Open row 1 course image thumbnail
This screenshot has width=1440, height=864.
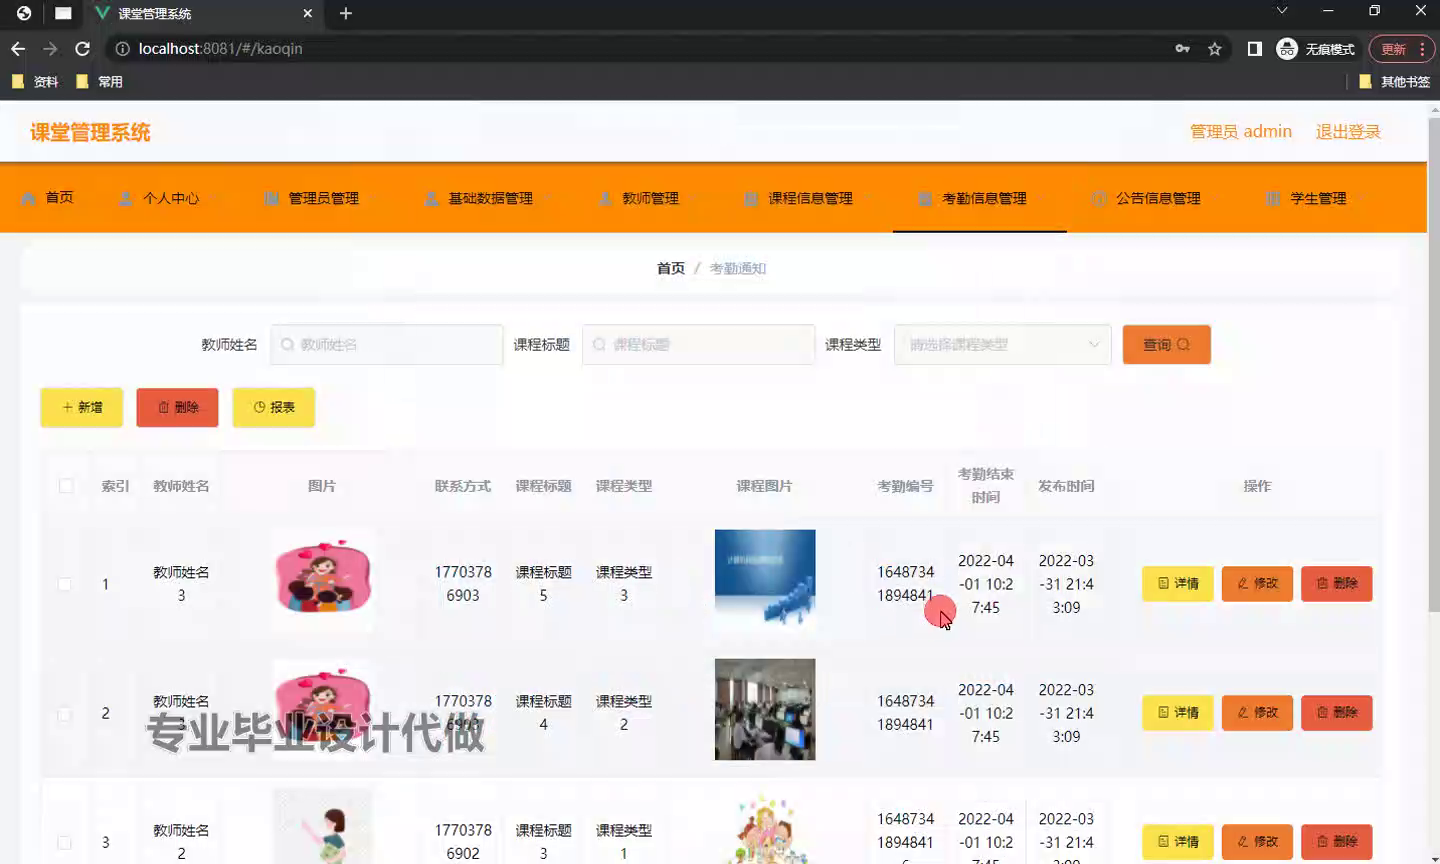tap(765, 579)
